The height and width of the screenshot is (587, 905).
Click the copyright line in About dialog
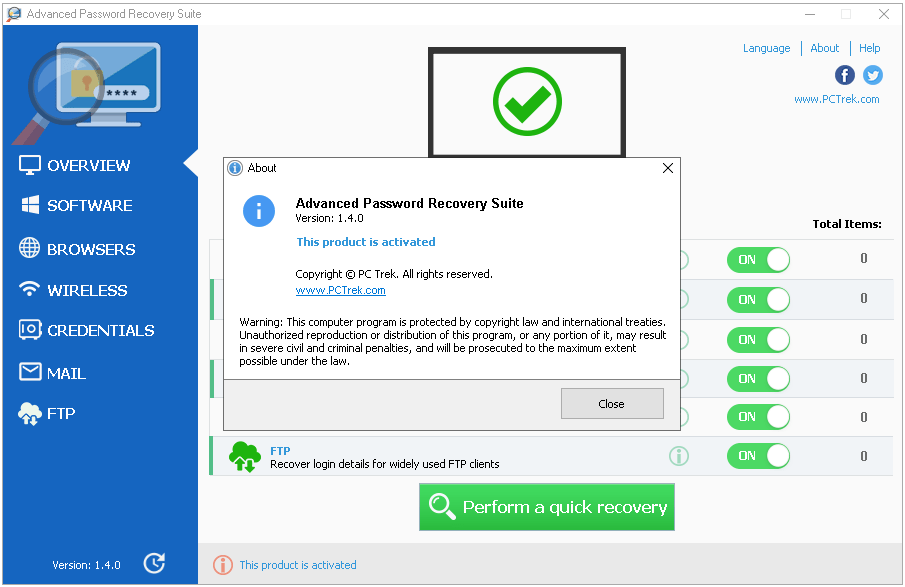coord(394,274)
